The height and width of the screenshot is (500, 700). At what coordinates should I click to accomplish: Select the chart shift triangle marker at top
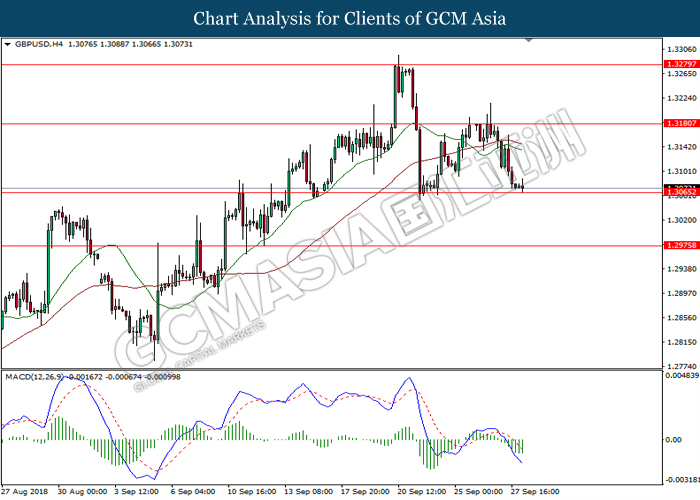[x=529, y=40]
